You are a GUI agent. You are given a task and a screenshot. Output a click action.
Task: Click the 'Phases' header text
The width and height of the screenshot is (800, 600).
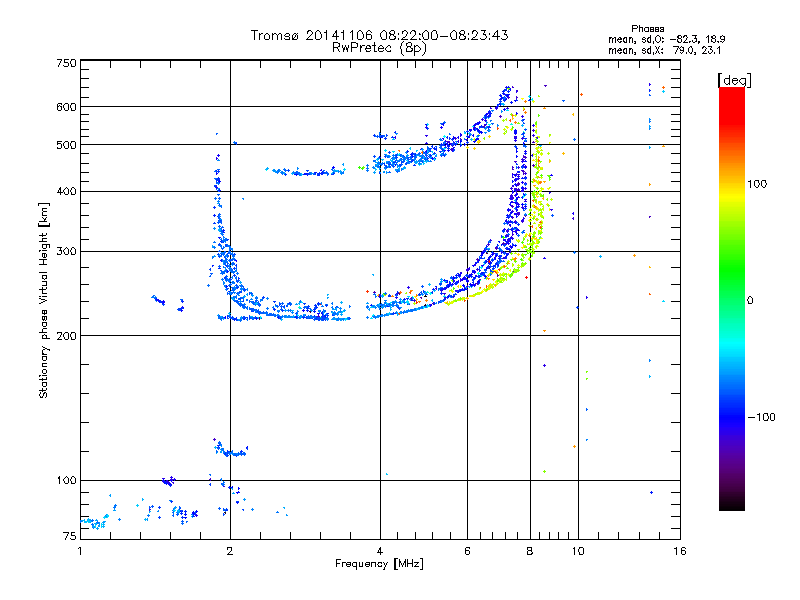[x=647, y=29]
